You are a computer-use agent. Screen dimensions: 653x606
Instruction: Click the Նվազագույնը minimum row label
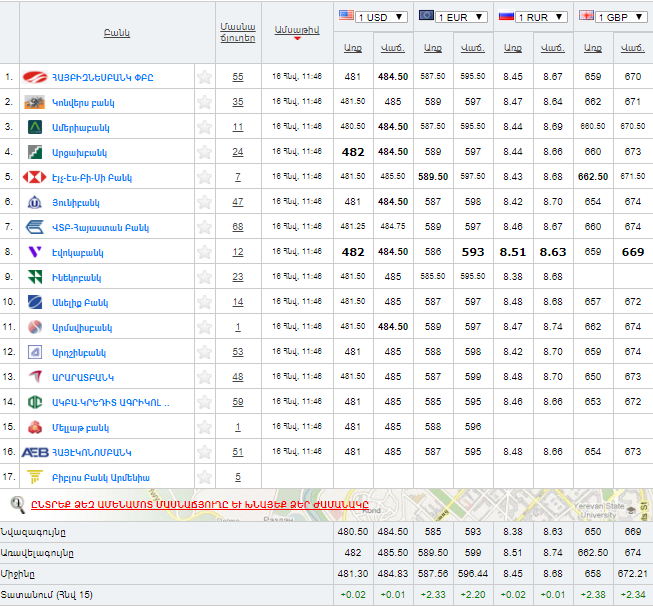pyautogui.click(x=33, y=532)
